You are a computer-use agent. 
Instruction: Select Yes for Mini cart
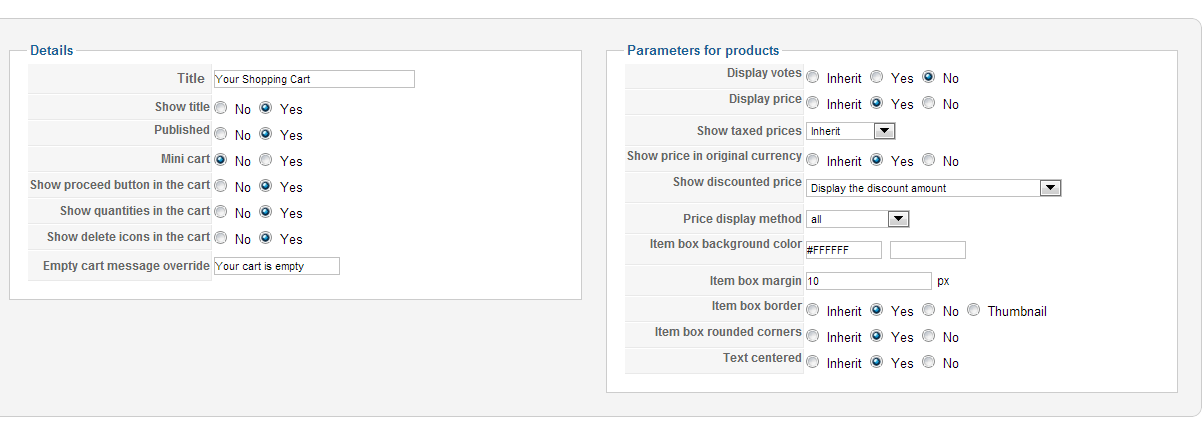click(265, 160)
